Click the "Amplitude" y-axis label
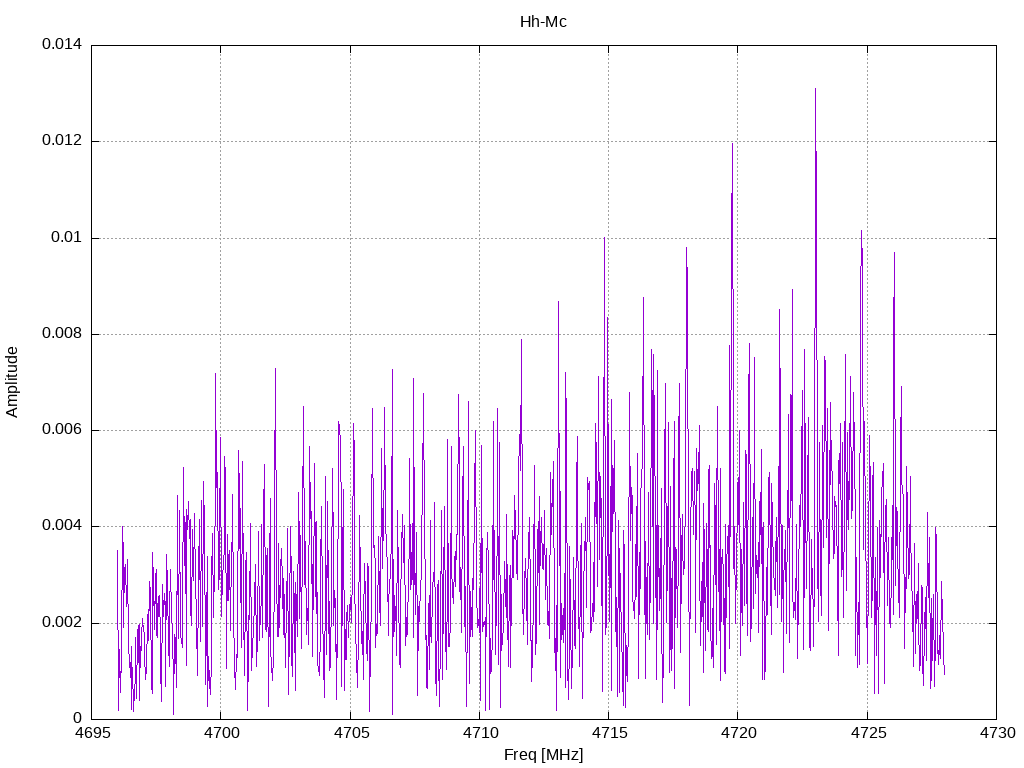The height and width of the screenshot is (768, 1024). 12,382
